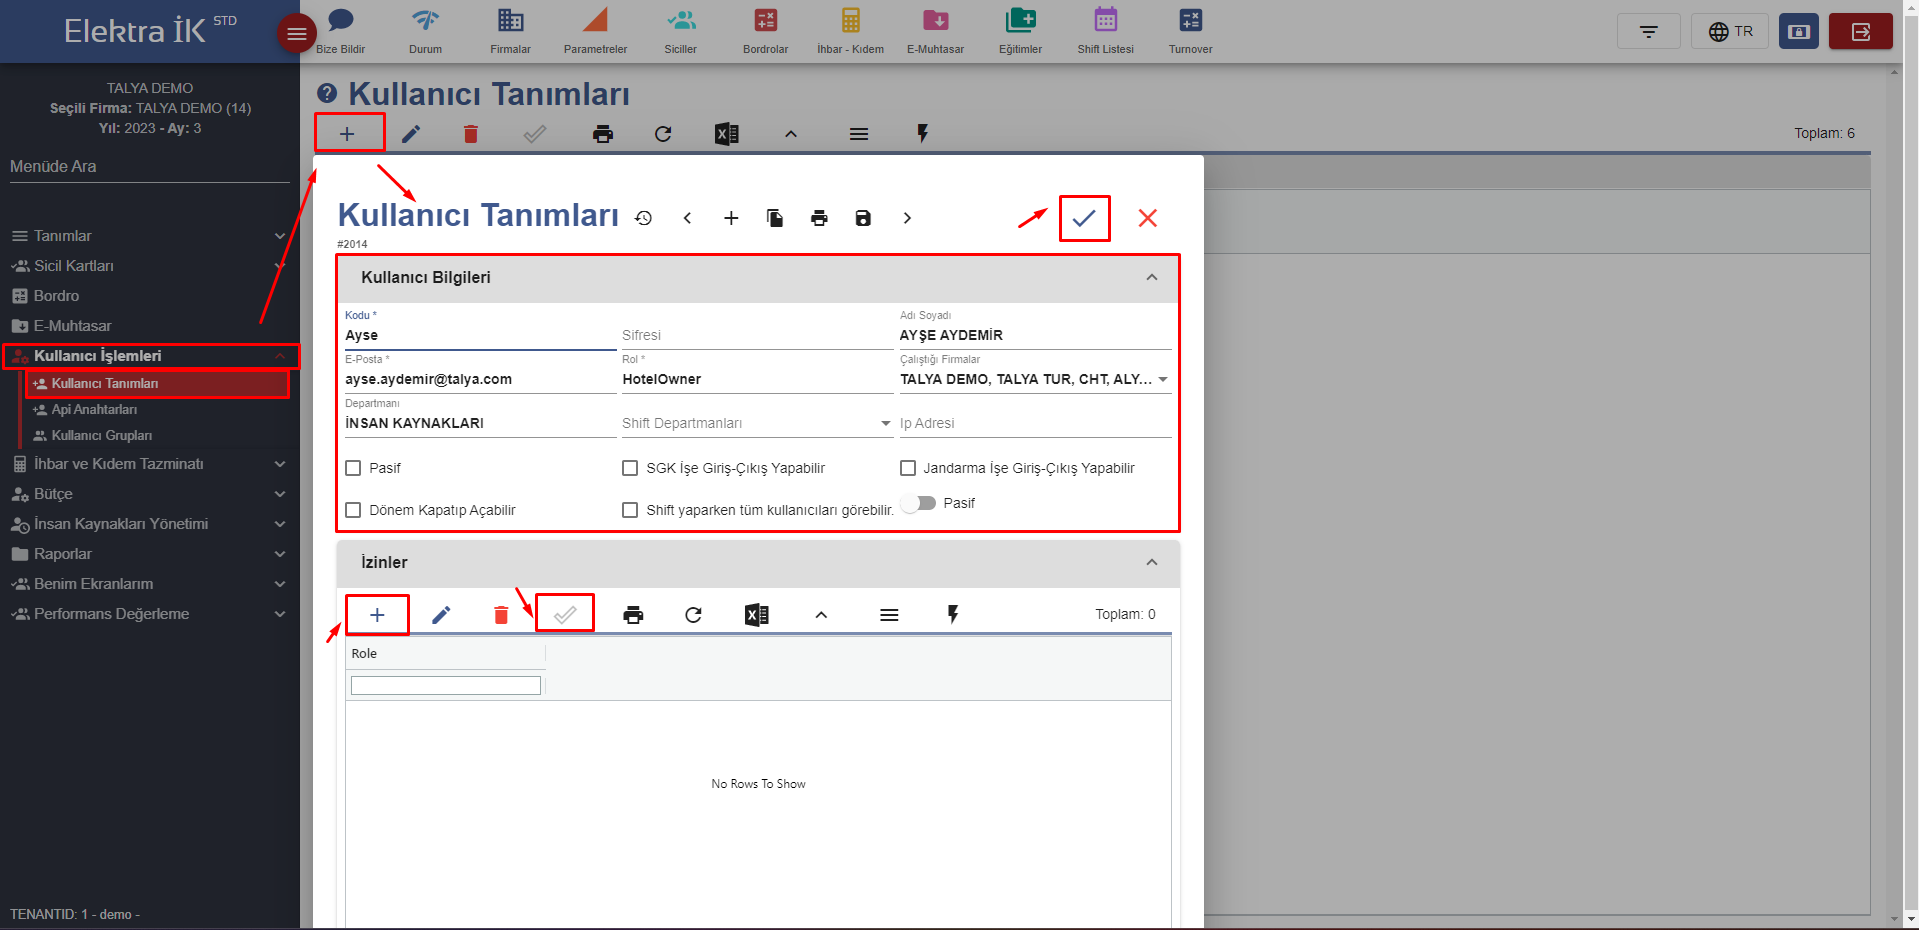Add a new role with İzinler plus icon
Viewport: 1919px width, 930px height.
(377, 615)
